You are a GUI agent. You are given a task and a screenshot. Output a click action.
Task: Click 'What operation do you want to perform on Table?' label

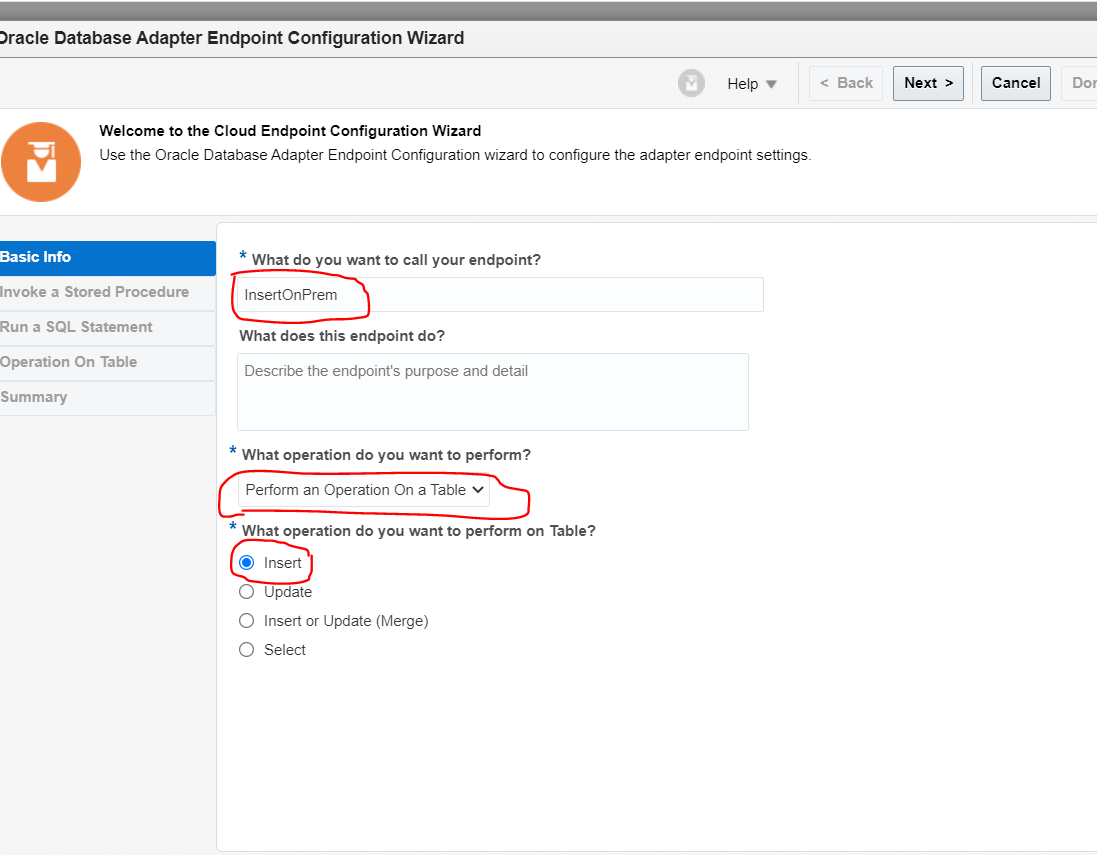418,531
